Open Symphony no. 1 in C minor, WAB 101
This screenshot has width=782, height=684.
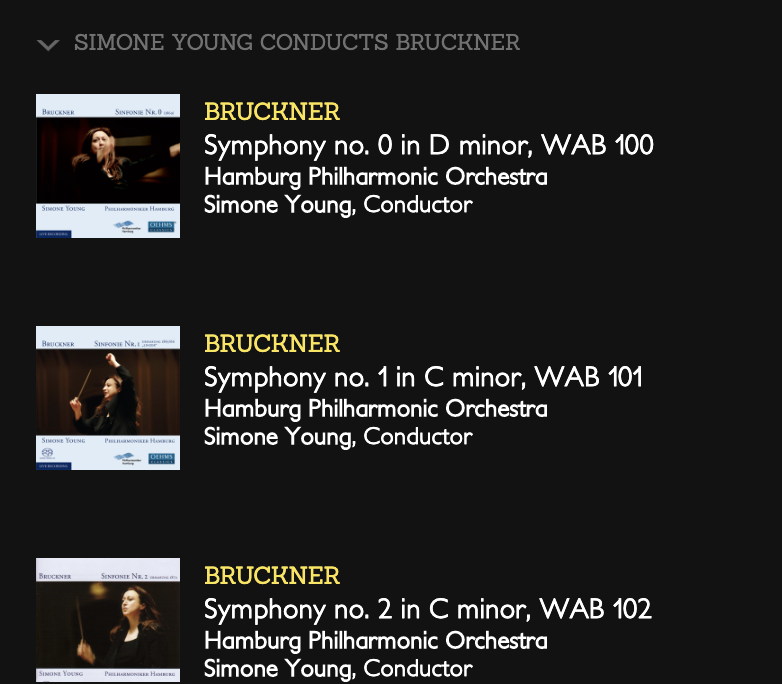423,378
